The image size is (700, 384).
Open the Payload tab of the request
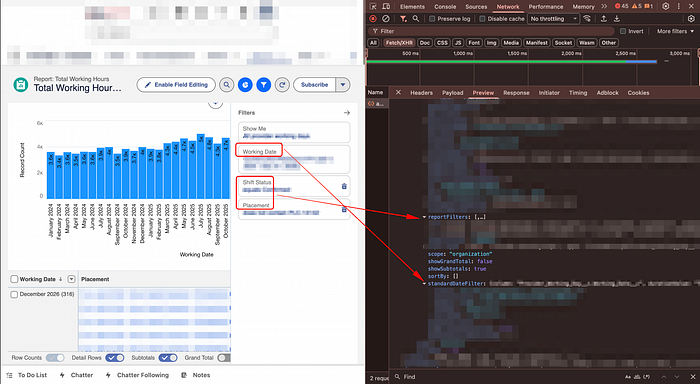[x=452, y=93]
